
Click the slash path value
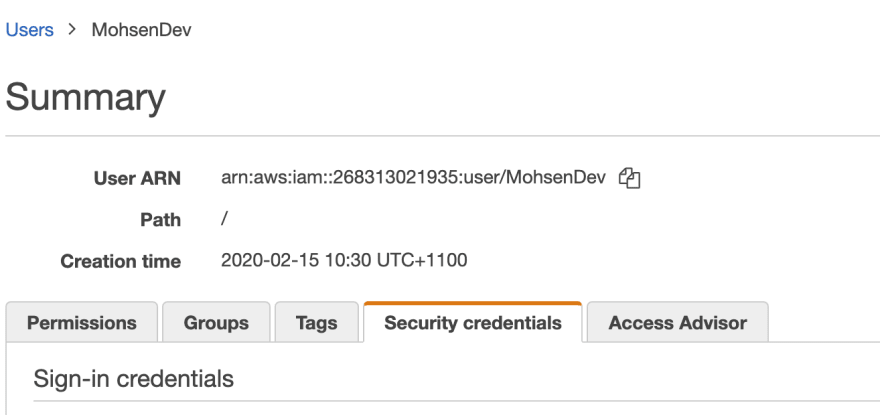[x=224, y=219]
